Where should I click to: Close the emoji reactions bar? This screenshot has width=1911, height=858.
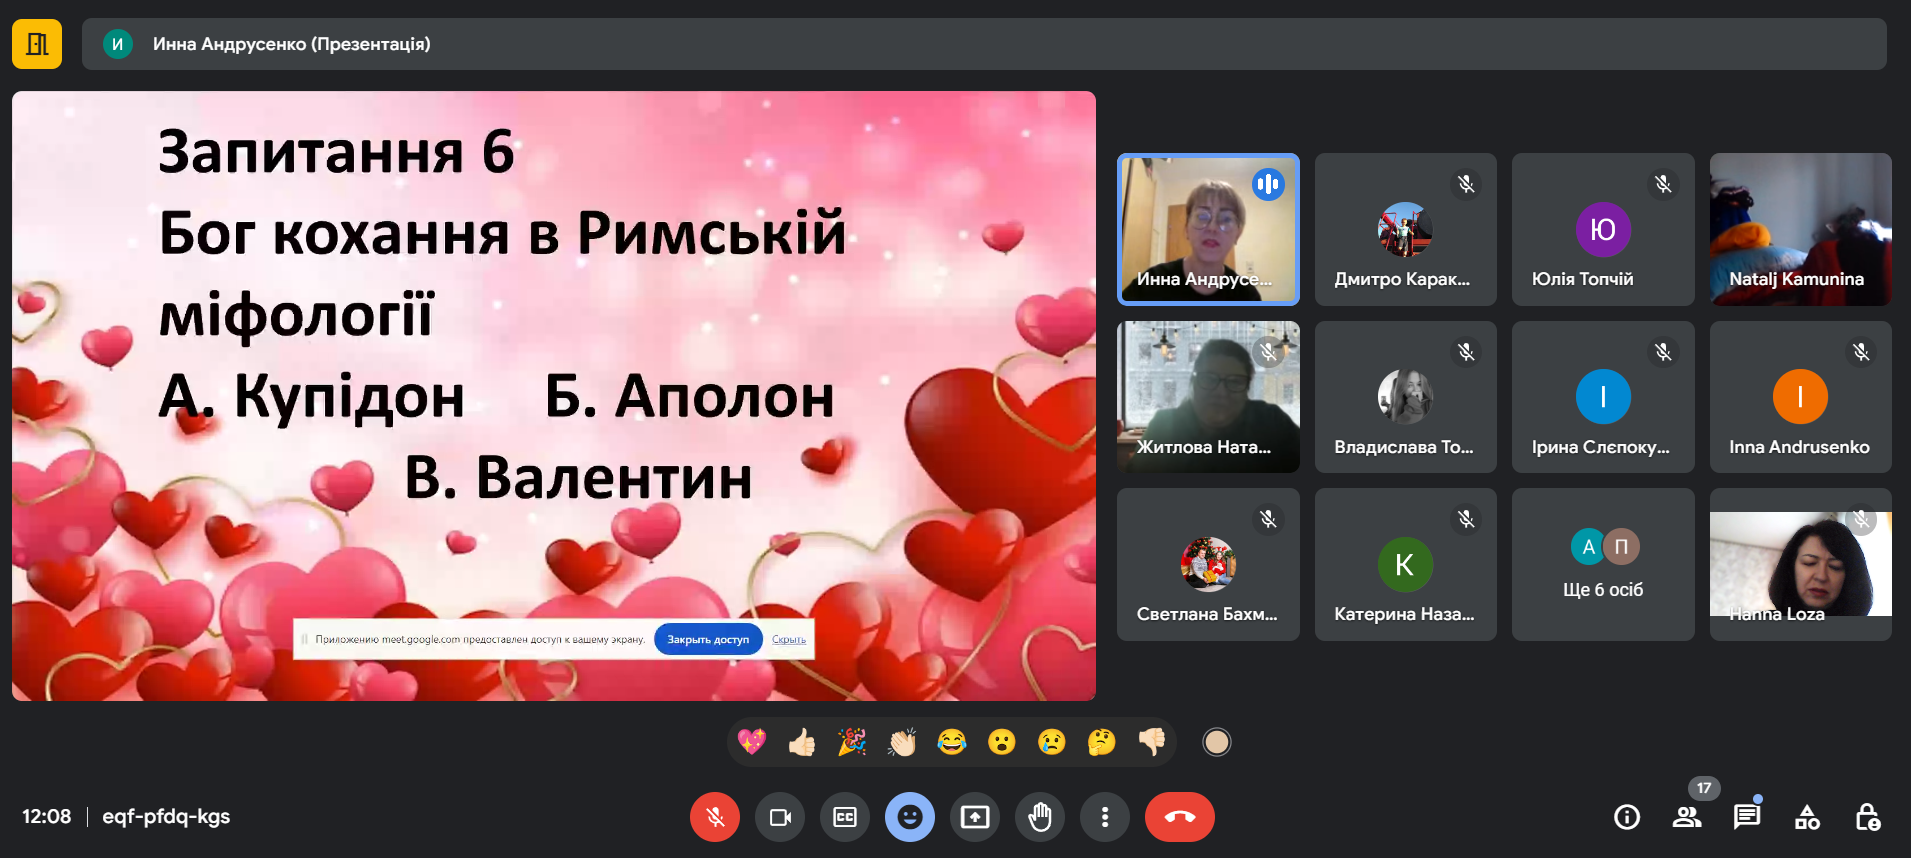point(910,817)
